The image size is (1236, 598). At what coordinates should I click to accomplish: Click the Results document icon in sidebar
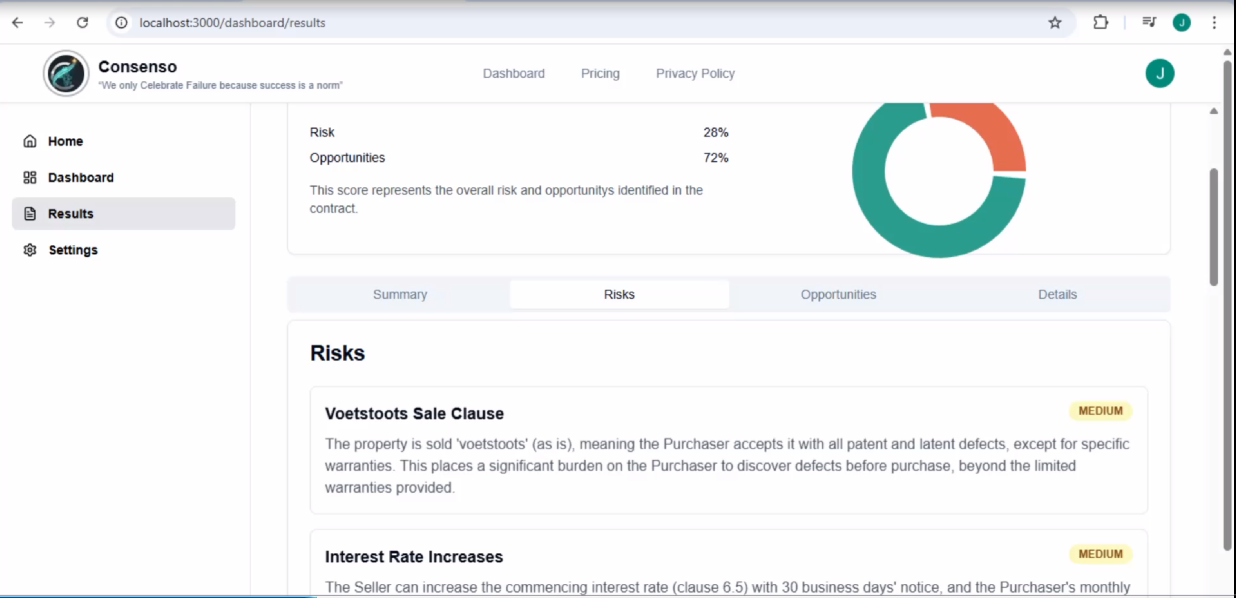(x=30, y=214)
